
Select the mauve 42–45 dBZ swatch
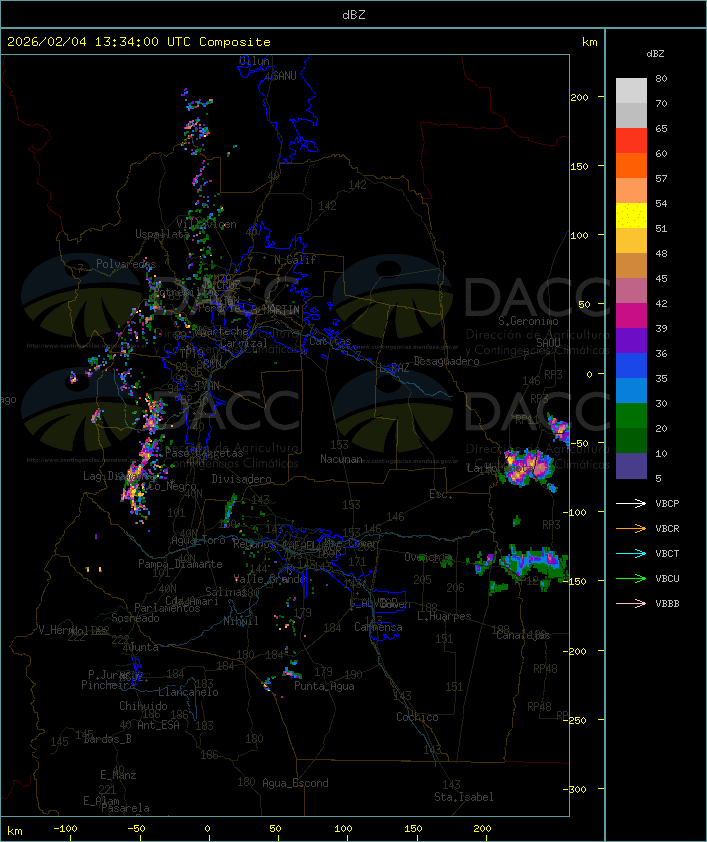[x=631, y=291]
